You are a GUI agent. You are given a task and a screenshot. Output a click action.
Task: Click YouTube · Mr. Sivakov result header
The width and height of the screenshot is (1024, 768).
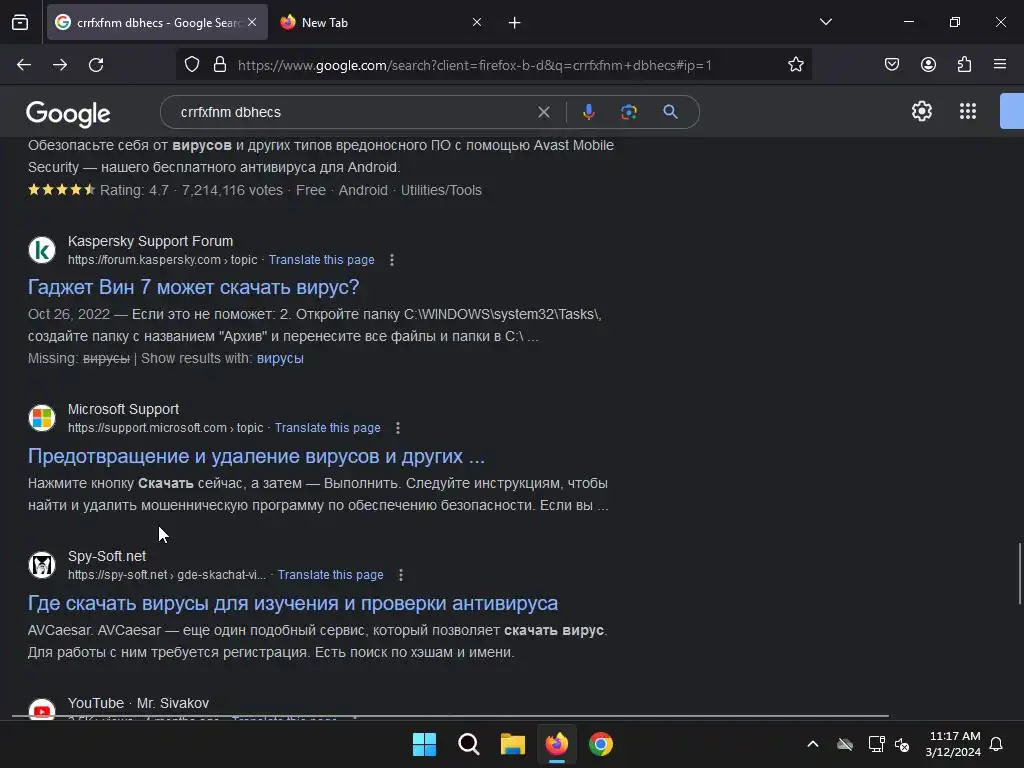tap(138, 703)
